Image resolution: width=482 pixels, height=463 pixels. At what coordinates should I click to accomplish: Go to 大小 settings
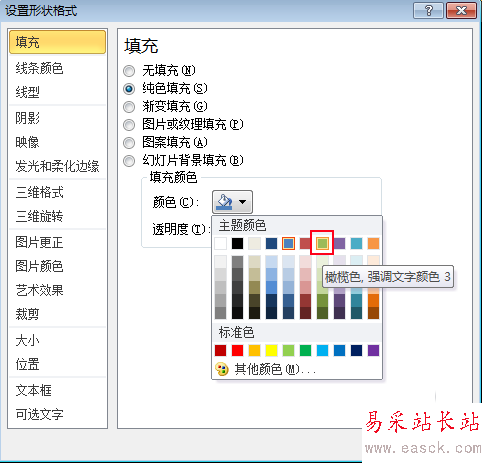(57, 340)
